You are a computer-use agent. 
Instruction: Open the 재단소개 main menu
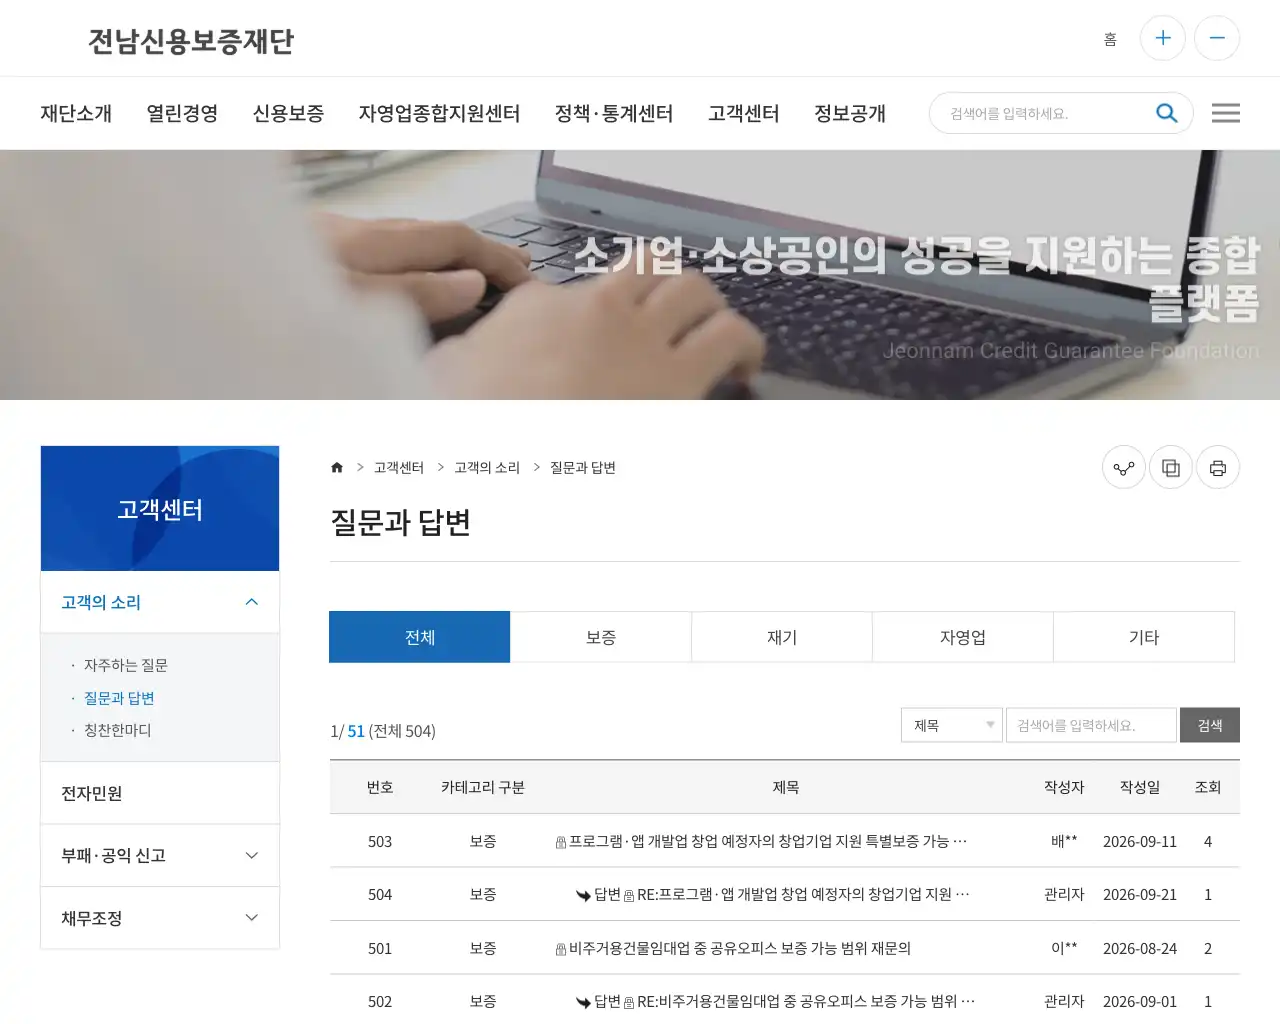click(x=76, y=113)
